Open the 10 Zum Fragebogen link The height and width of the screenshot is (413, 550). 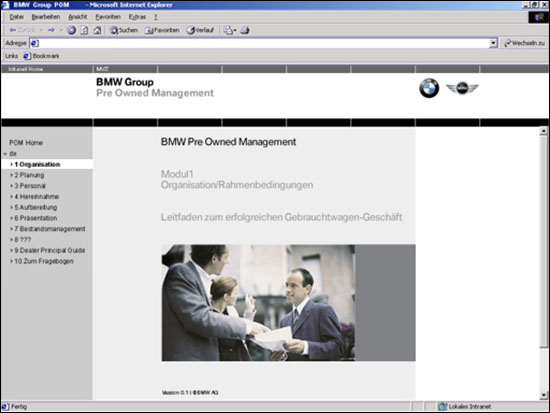[x=42, y=261]
